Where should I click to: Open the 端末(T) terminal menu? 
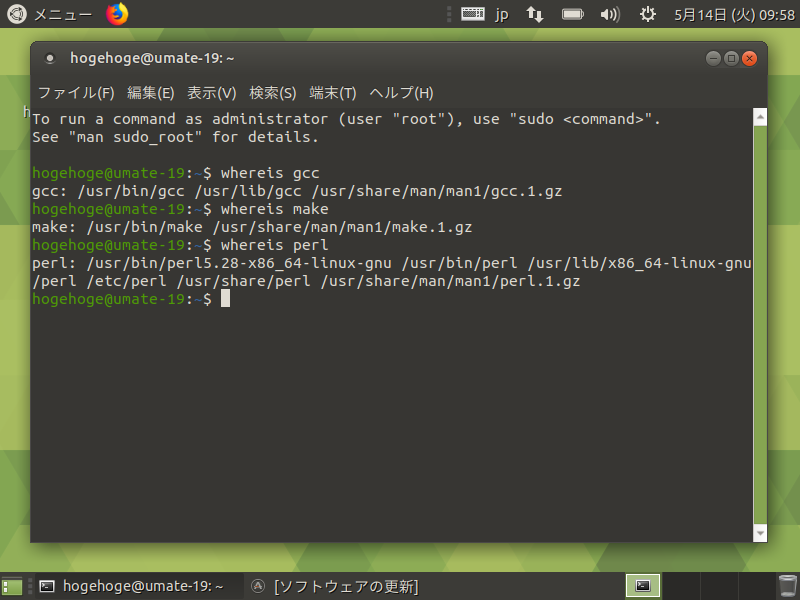pos(333,93)
